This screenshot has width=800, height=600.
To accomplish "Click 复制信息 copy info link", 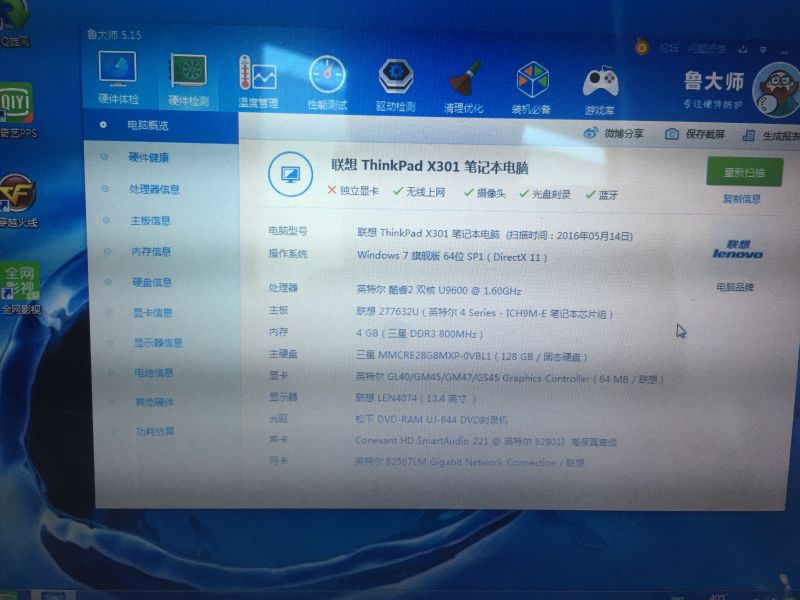I will pyautogui.click(x=742, y=198).
